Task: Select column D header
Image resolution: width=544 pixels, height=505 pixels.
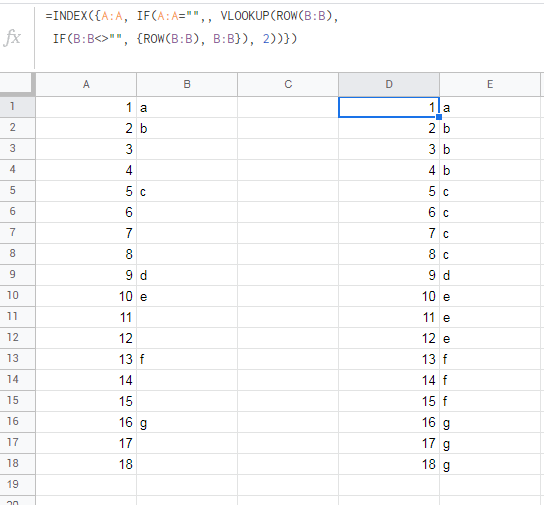Action: [x=389, y=84]
